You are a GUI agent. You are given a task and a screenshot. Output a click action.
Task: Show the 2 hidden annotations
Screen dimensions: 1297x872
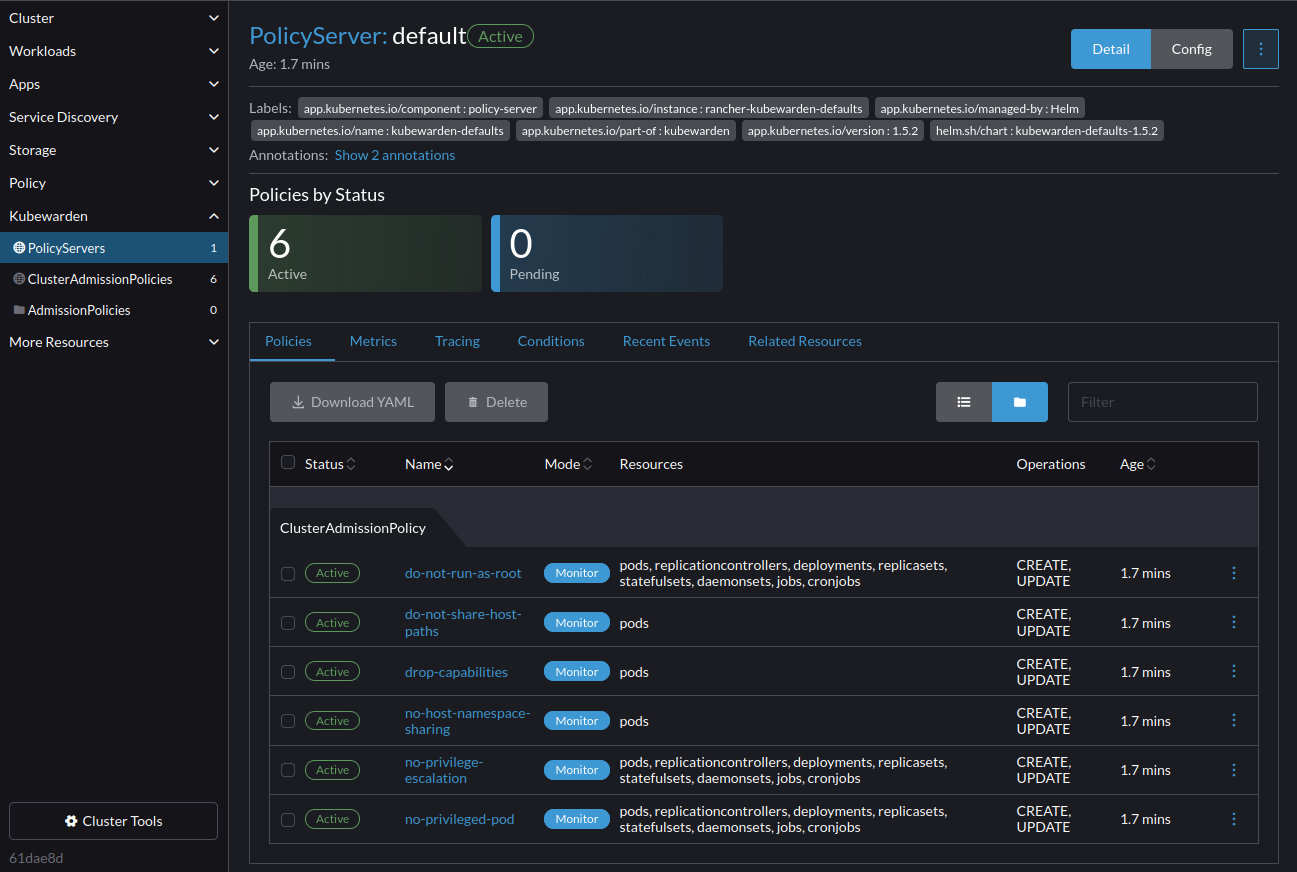(x=394, y=155)
